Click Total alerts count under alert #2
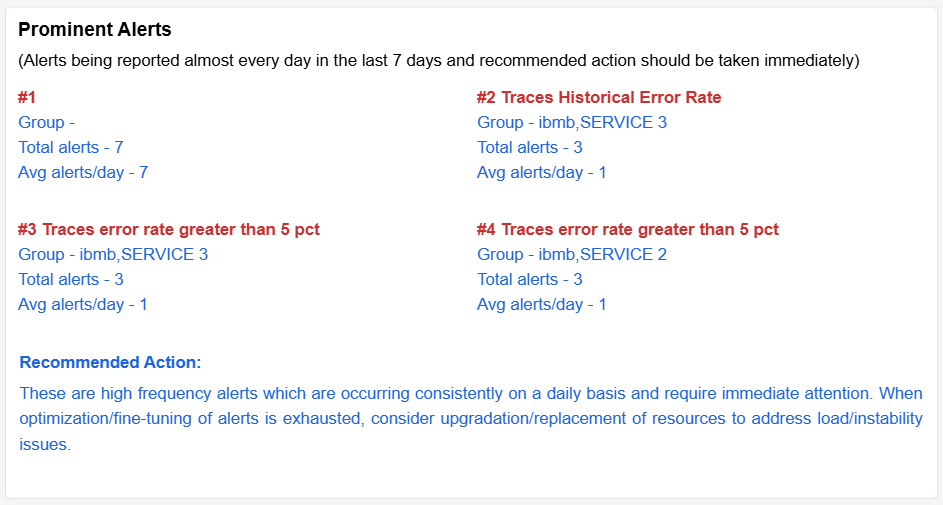Screen dimensions: 943x505 pos(530,147)
